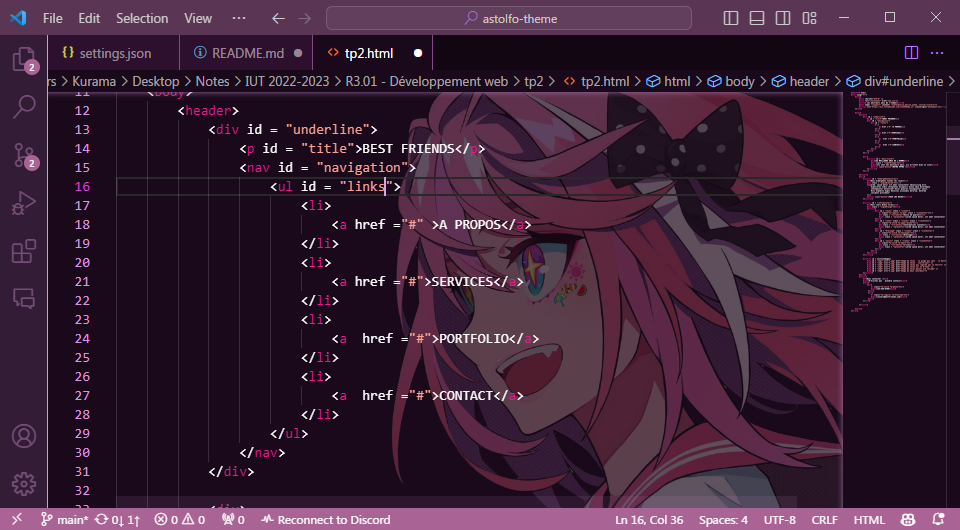Click the astolfo-theme command center search
This screenshot has height=530, width=960.
(509, 18)
